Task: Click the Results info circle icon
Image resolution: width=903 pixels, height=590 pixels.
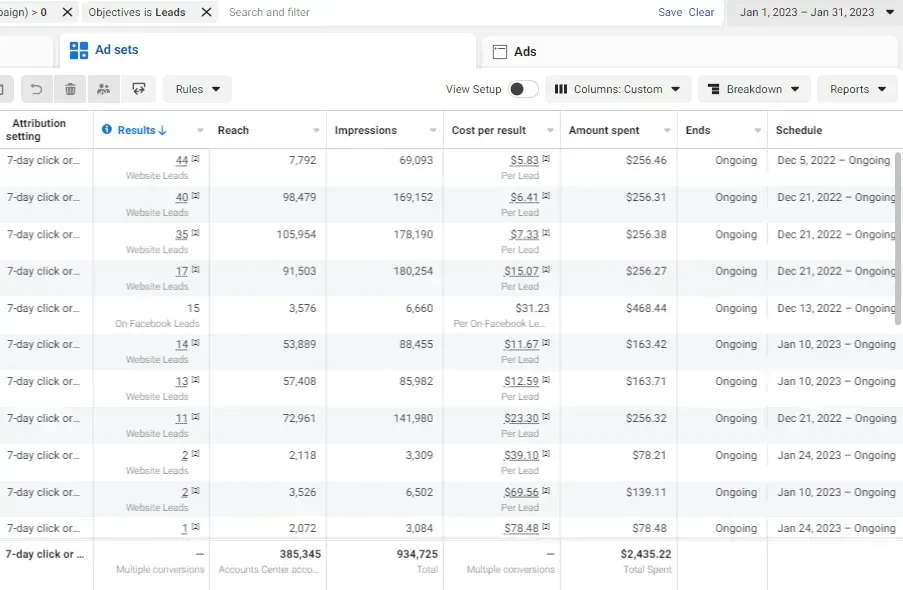Action: pos(107,130)
